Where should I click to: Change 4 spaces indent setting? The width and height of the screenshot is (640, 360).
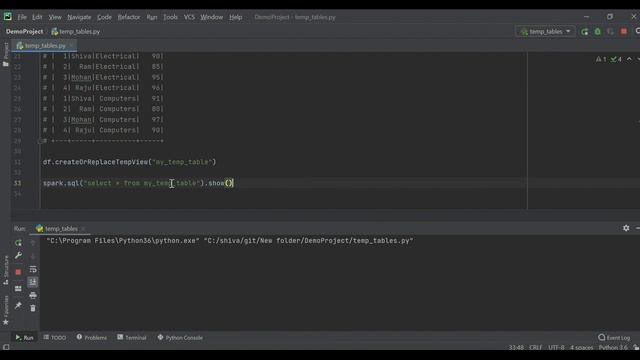pos(581,347)
